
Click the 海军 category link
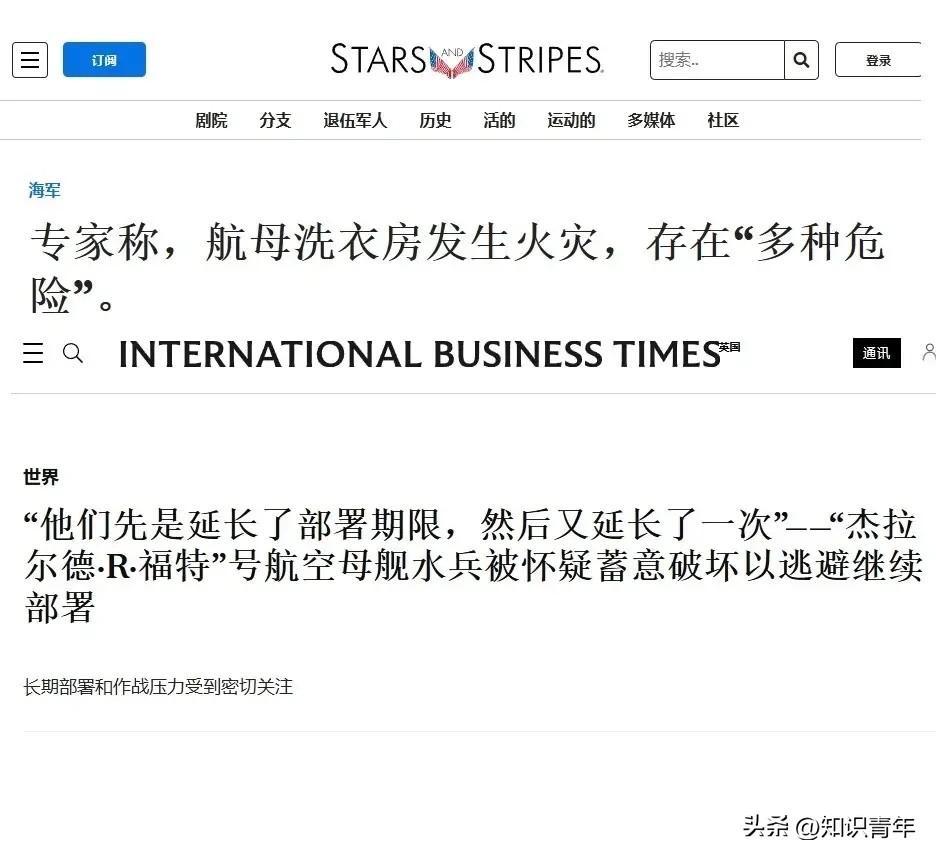[x=44, y=190]
